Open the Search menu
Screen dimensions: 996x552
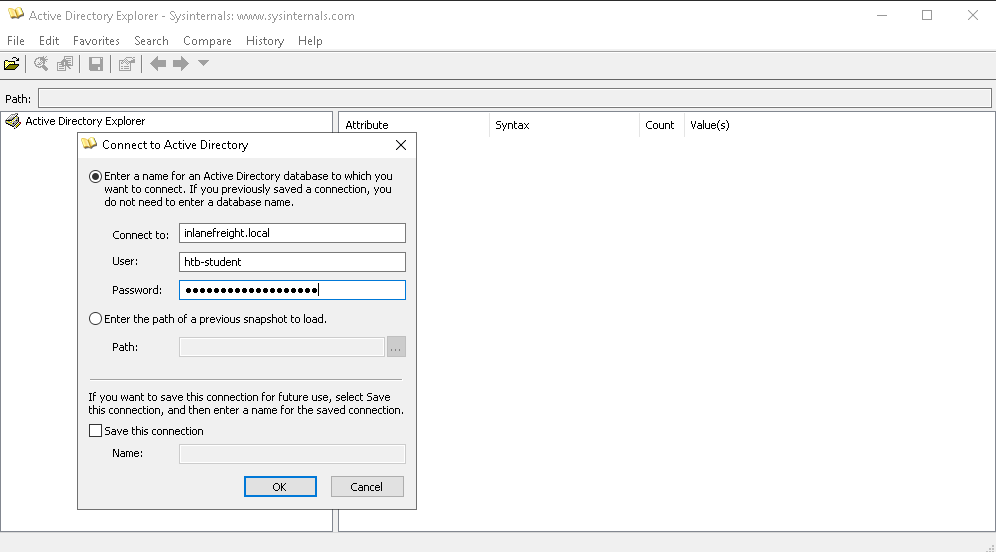tap(151, 41)
